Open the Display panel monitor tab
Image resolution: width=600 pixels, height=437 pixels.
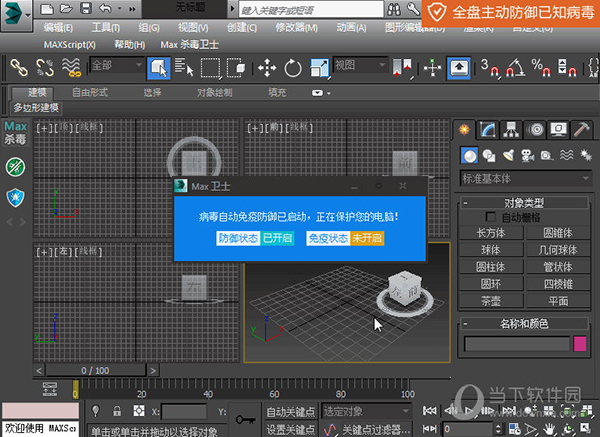[x=559, y=130]
